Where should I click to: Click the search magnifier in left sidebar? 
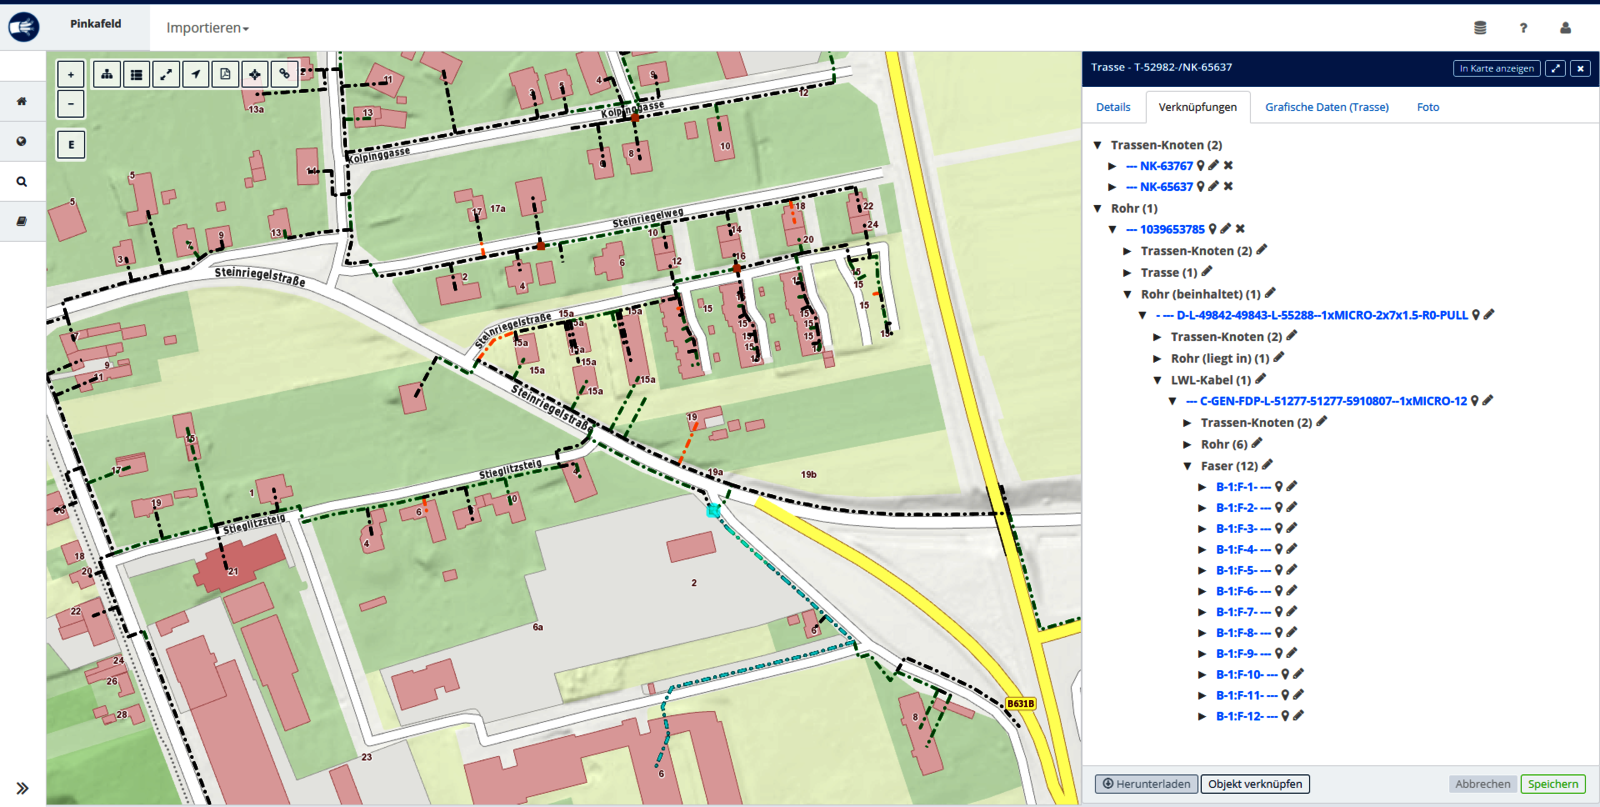[22, 182]
